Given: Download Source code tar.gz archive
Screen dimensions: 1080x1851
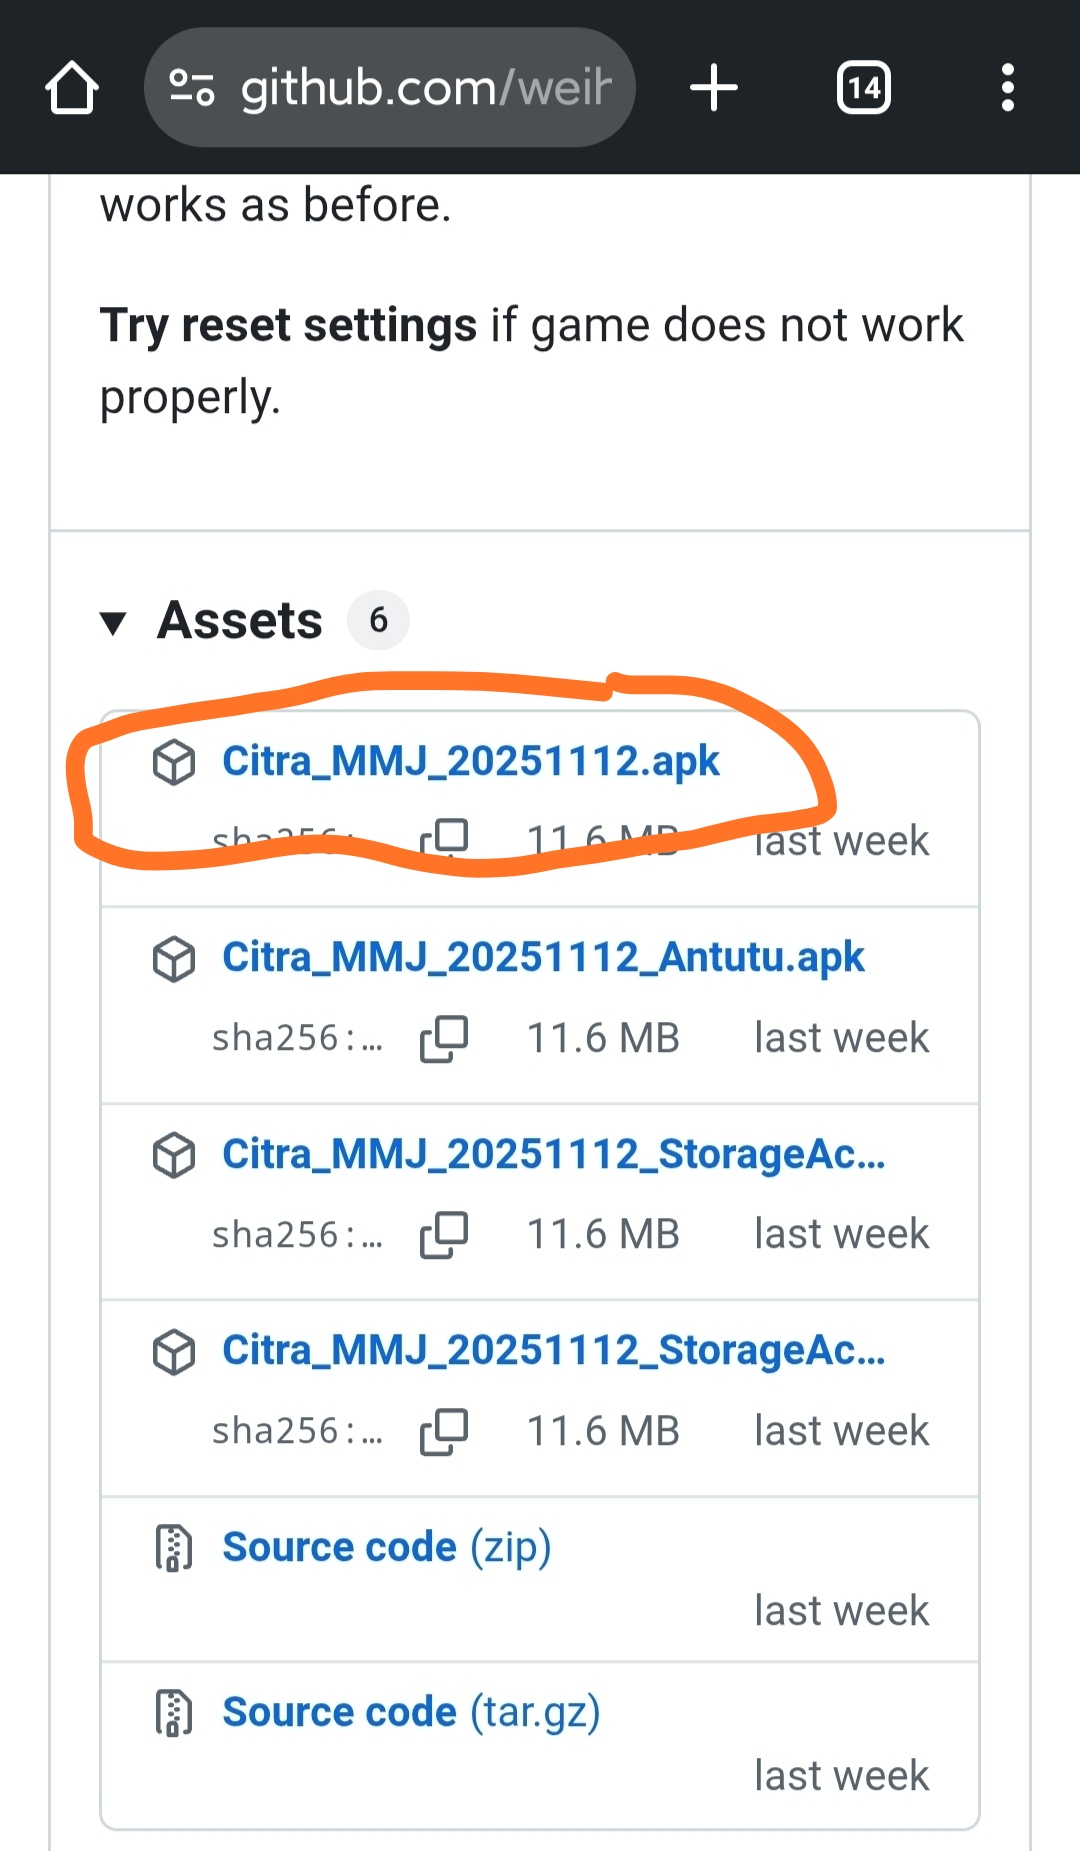Looking at the screenshot, I should click(x=410, y=1712).
